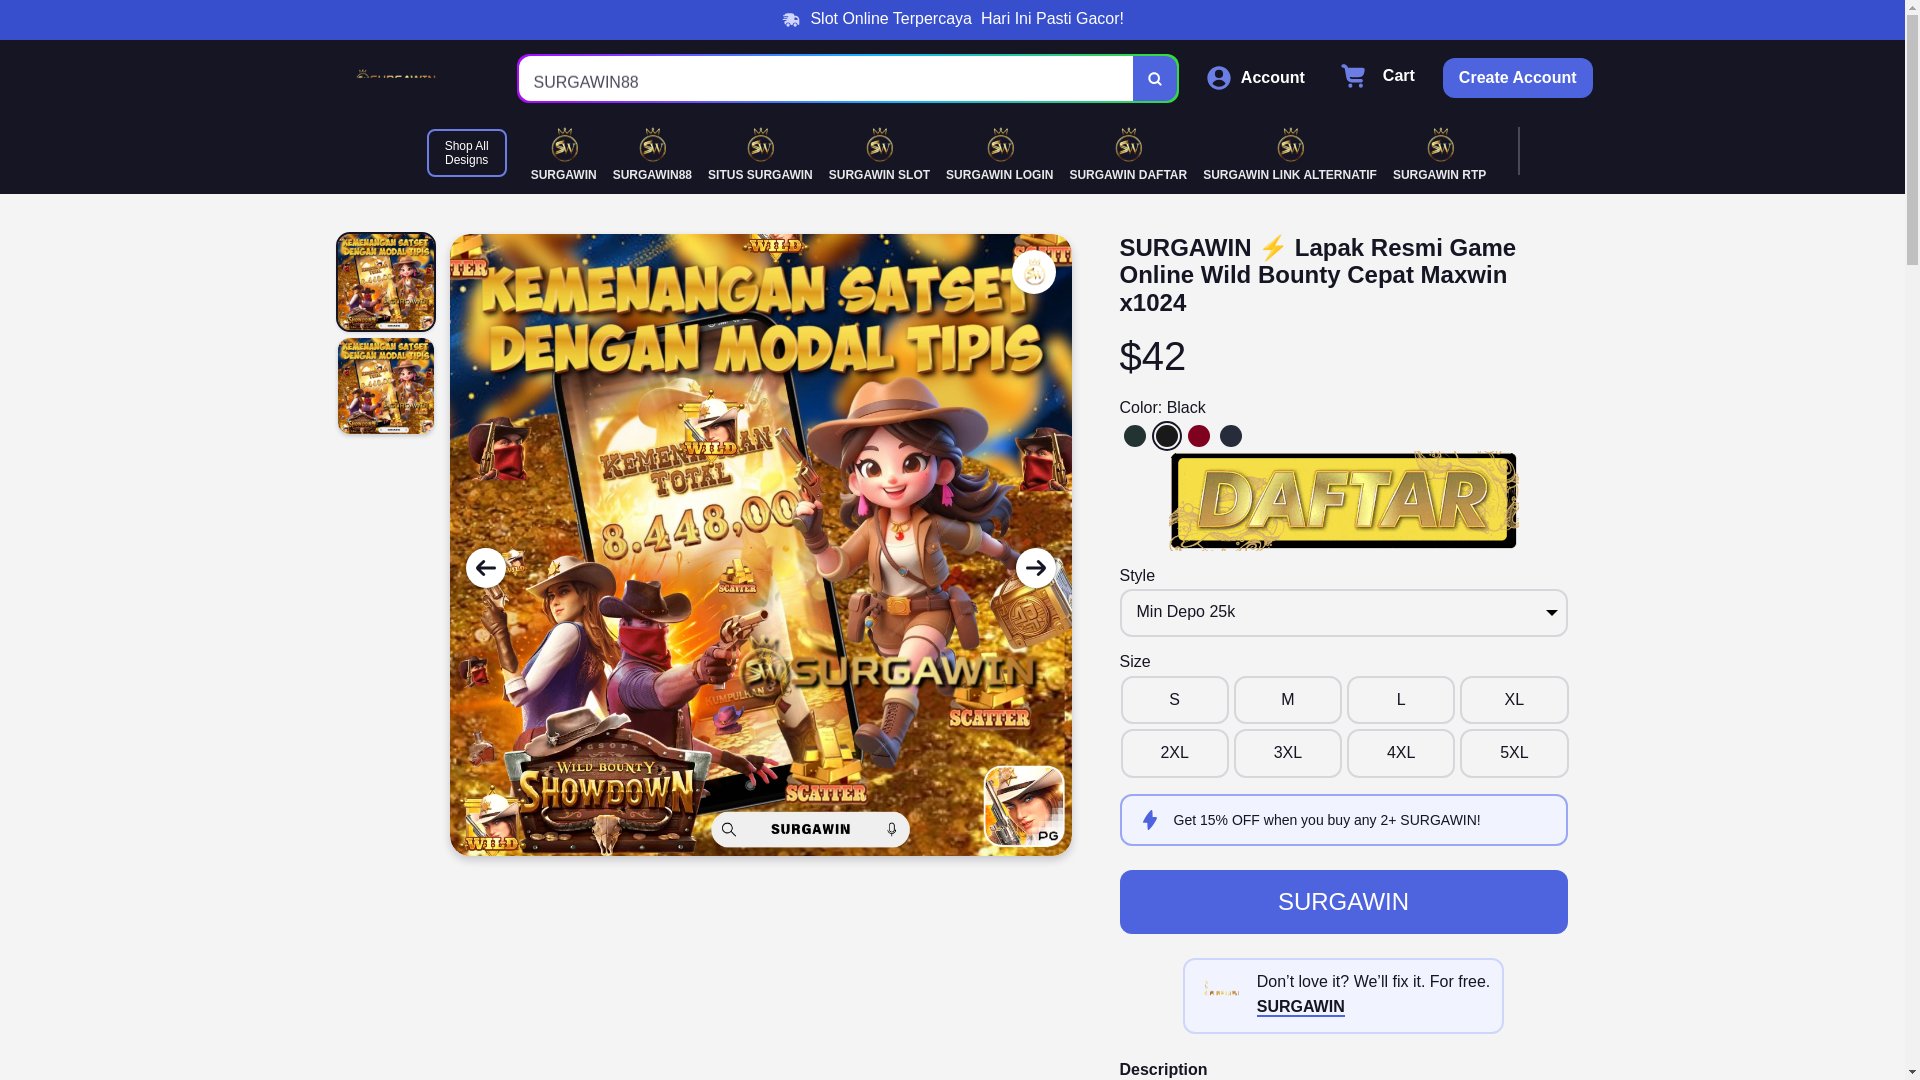Click the crown icon above SURGAWIN SLOT
Viewport: 1920px width, 1080px height.
click(880, 145)
